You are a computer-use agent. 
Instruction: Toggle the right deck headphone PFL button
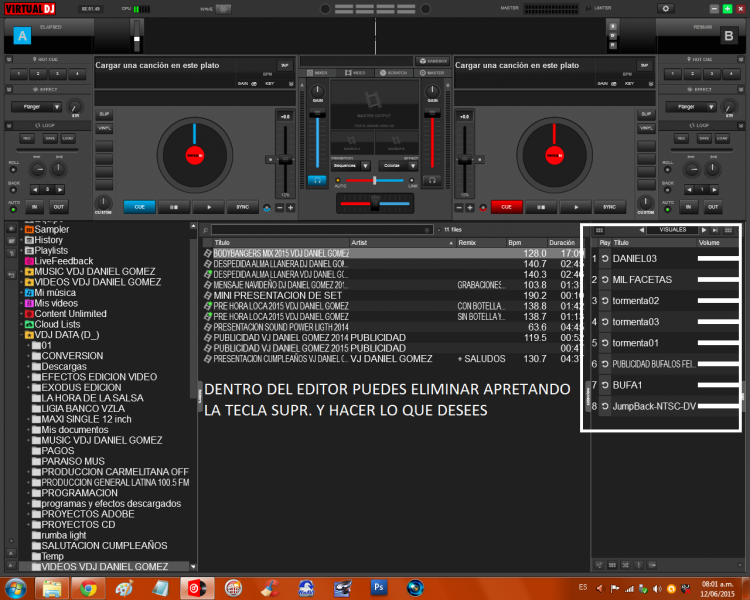tap(432, 180)
